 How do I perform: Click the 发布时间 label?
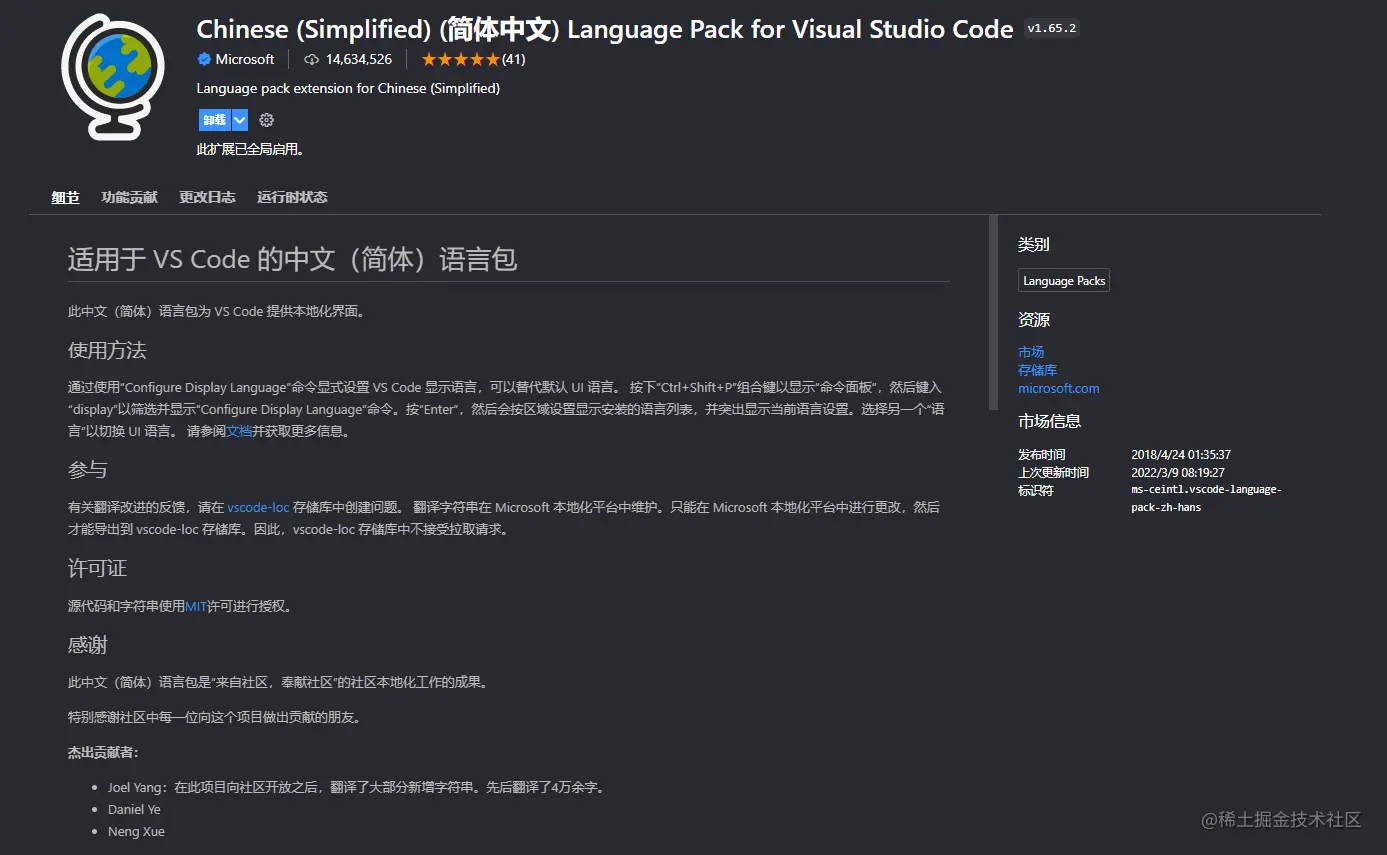pyautogui.click(x=1042, y=454)
